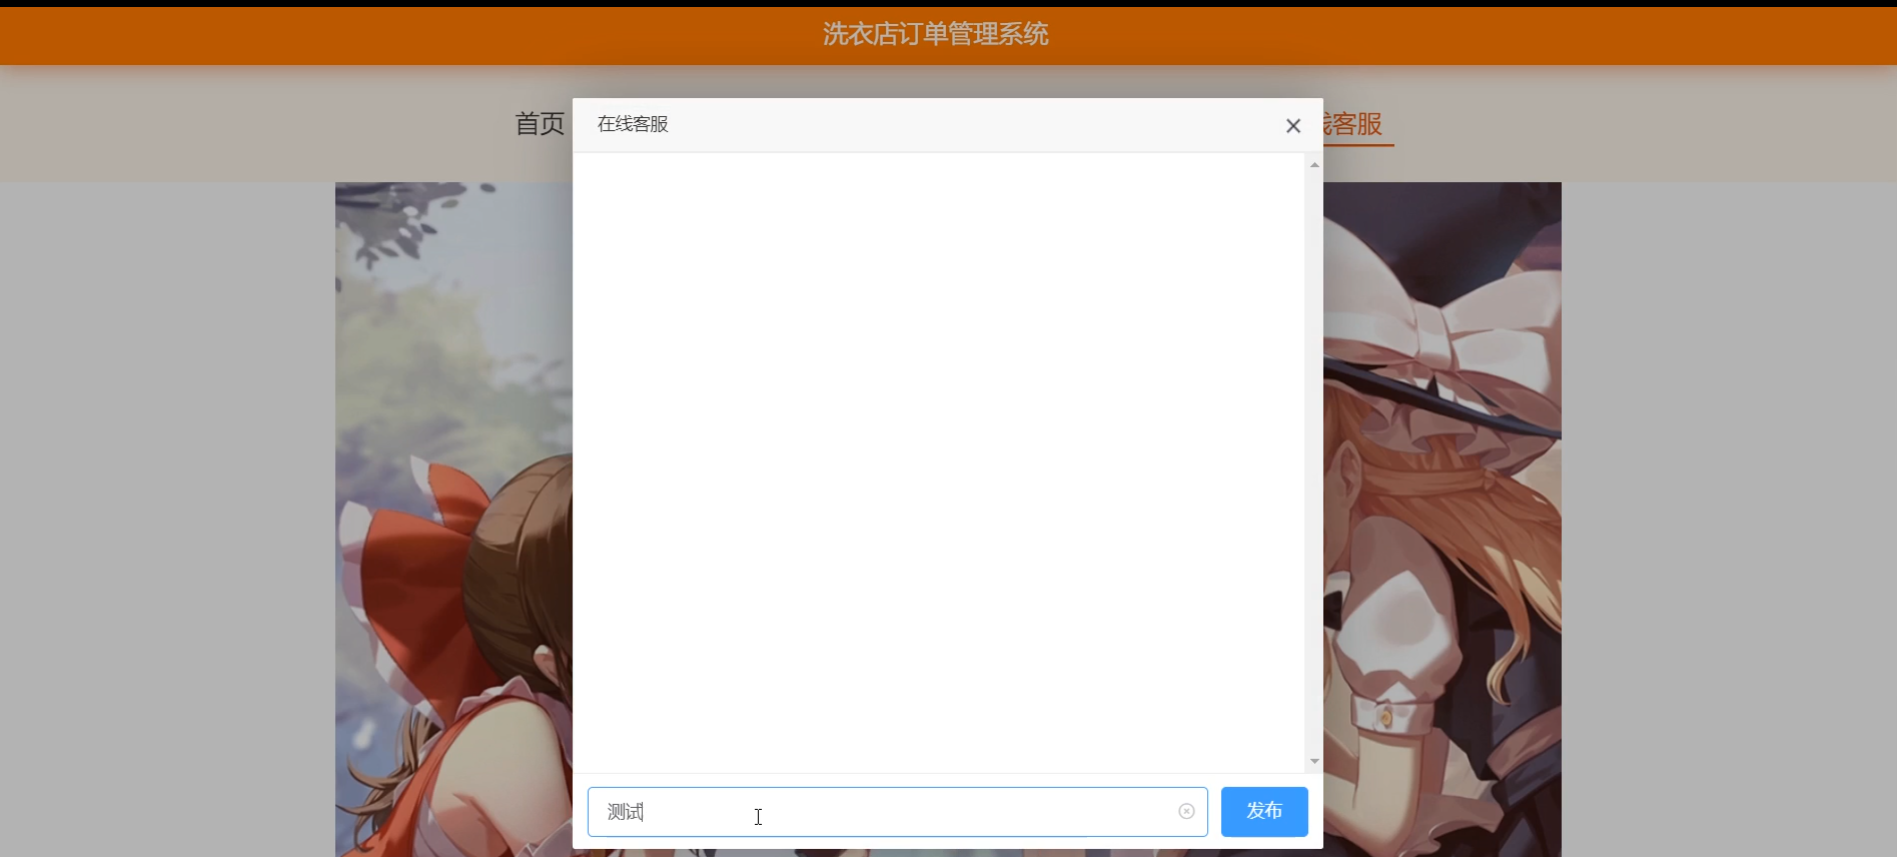Click the 洗衣店订单管理系统 header title
The width and height of the screenshot is (1897, 857).
tap(935, 34)
